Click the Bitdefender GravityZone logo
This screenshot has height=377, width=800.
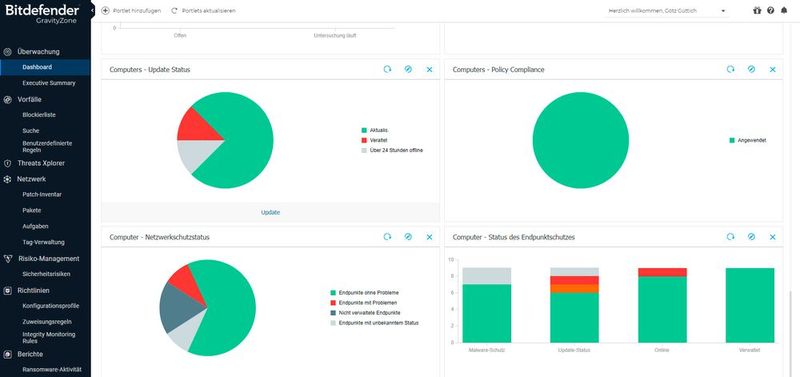[43, 13]
